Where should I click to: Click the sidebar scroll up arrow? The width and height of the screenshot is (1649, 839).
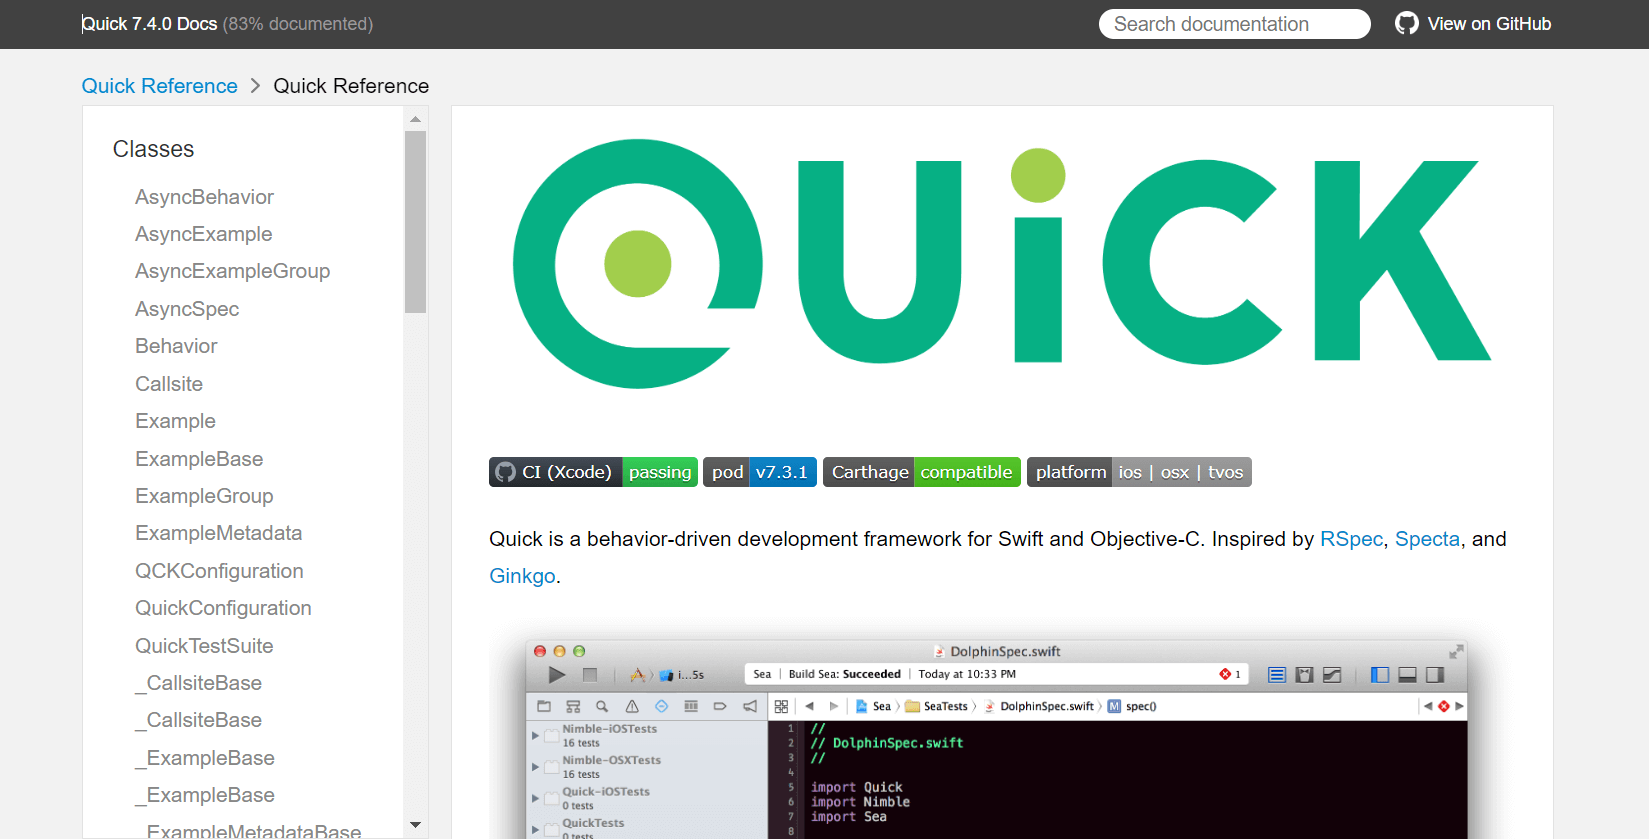click(x=415, y=119)
